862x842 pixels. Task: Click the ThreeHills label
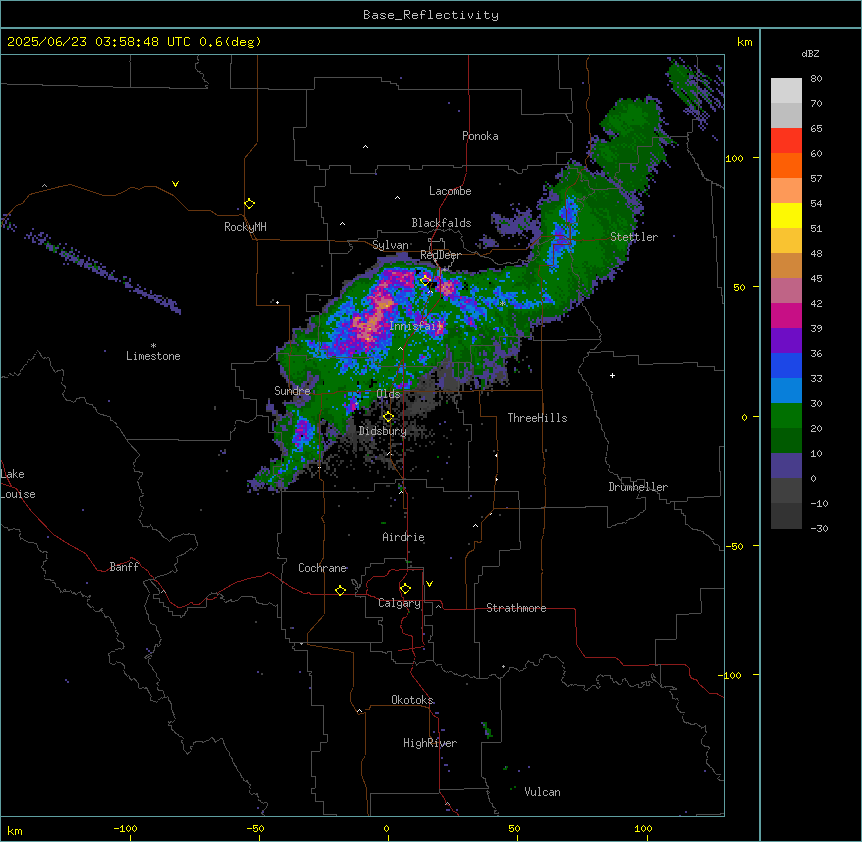point(538,418)
